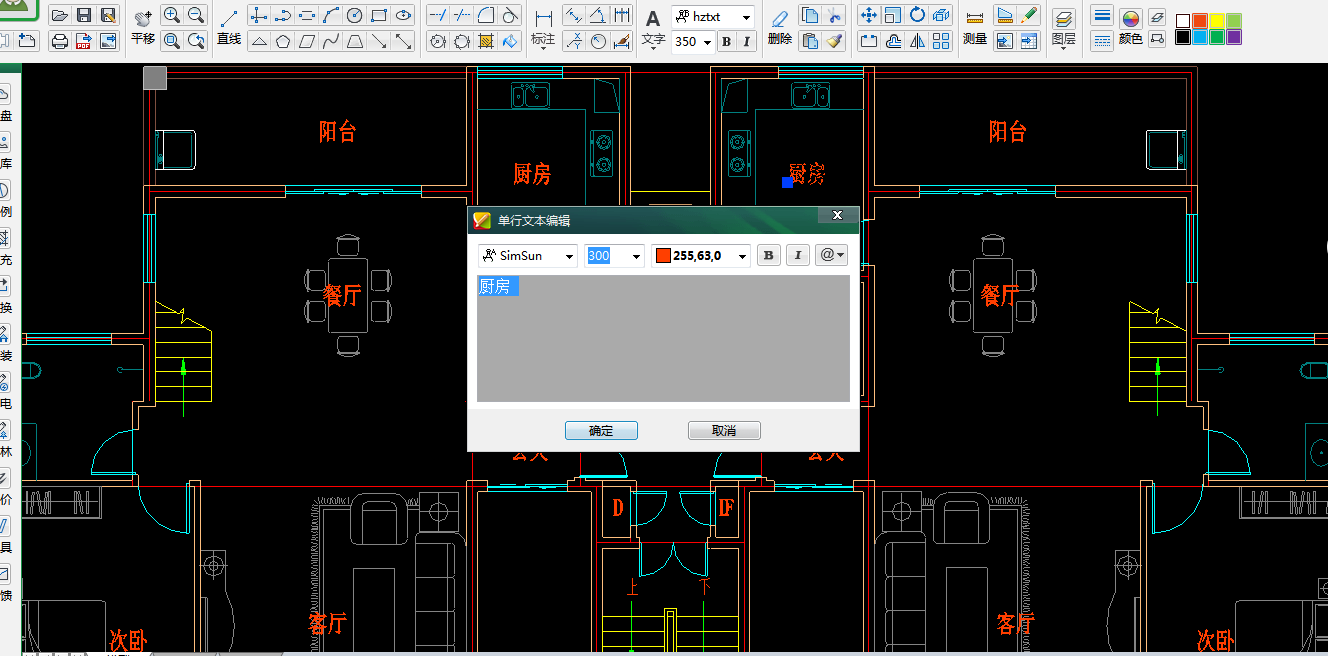Click the Move cross-arrows tool
The image size is (1328, 656).
[869, 16]
